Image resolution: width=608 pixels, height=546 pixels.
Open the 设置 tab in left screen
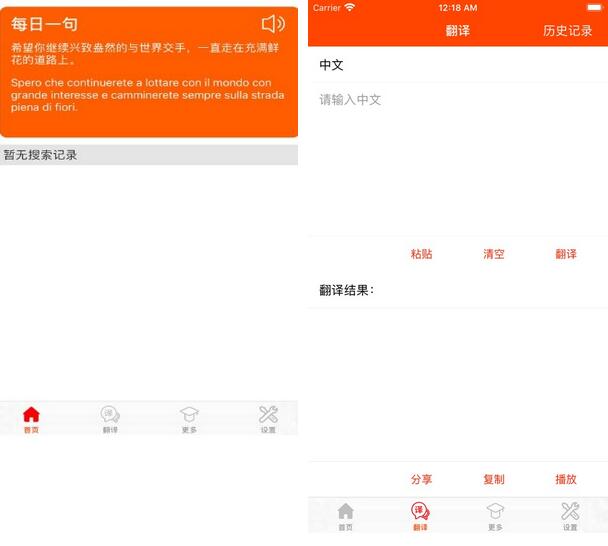pyautogui.click(x=268, y=419)
